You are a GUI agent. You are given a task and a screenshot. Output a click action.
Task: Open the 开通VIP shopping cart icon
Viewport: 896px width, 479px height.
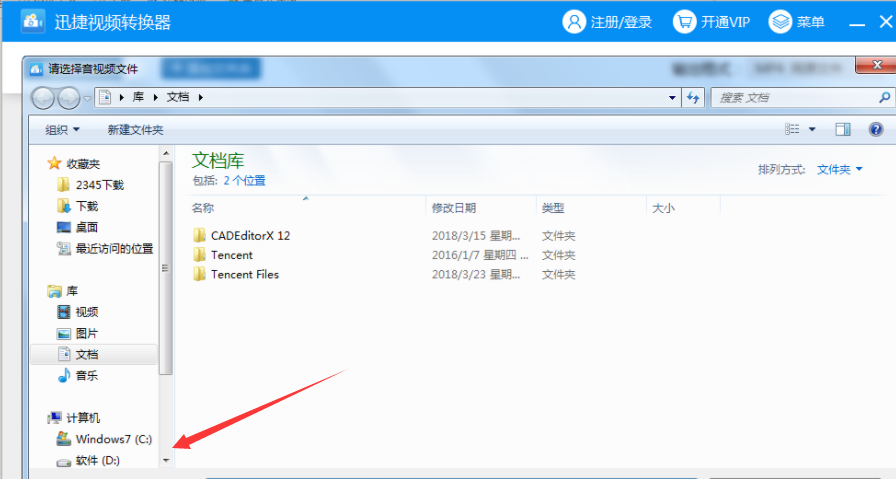pyautogui.click(x=684, y=21)
